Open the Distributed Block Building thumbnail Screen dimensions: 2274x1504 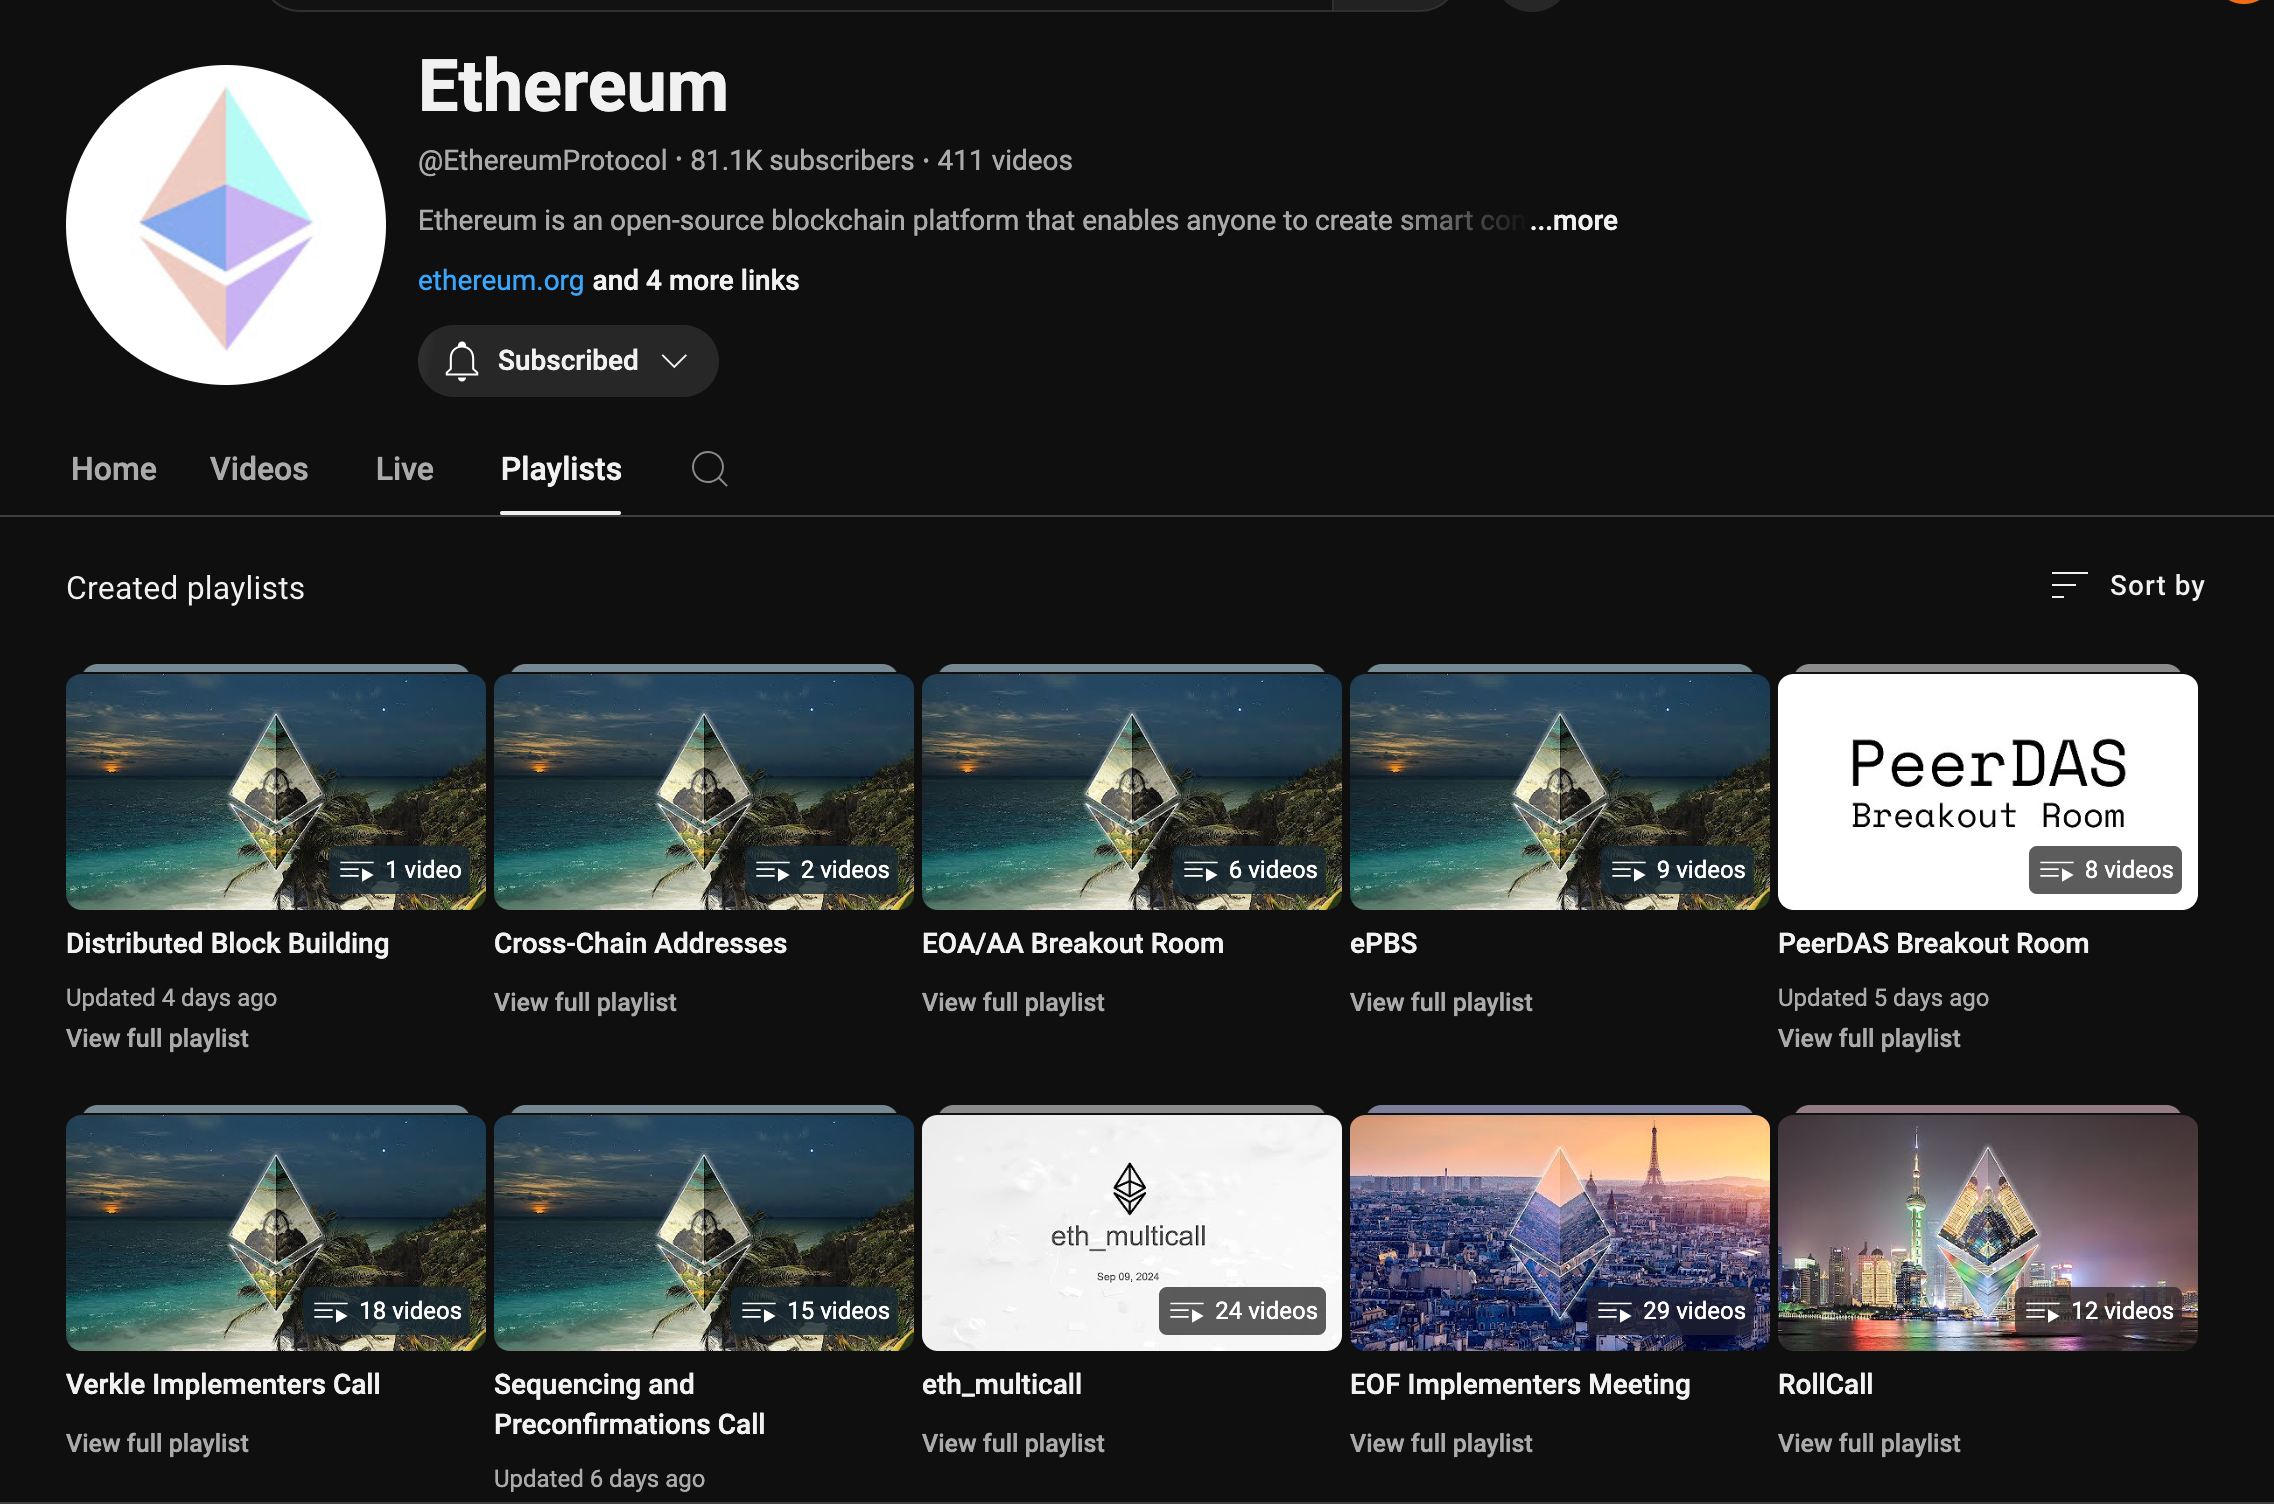(275, 790)
